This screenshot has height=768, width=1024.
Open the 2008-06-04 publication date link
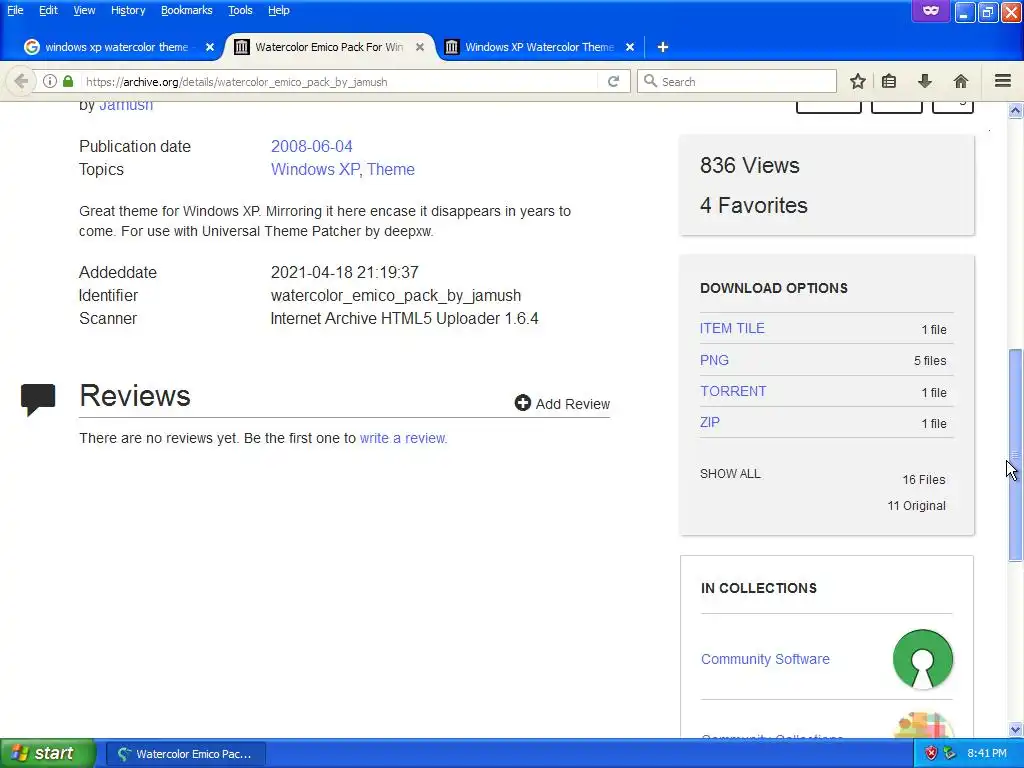[x=312, y=146]
